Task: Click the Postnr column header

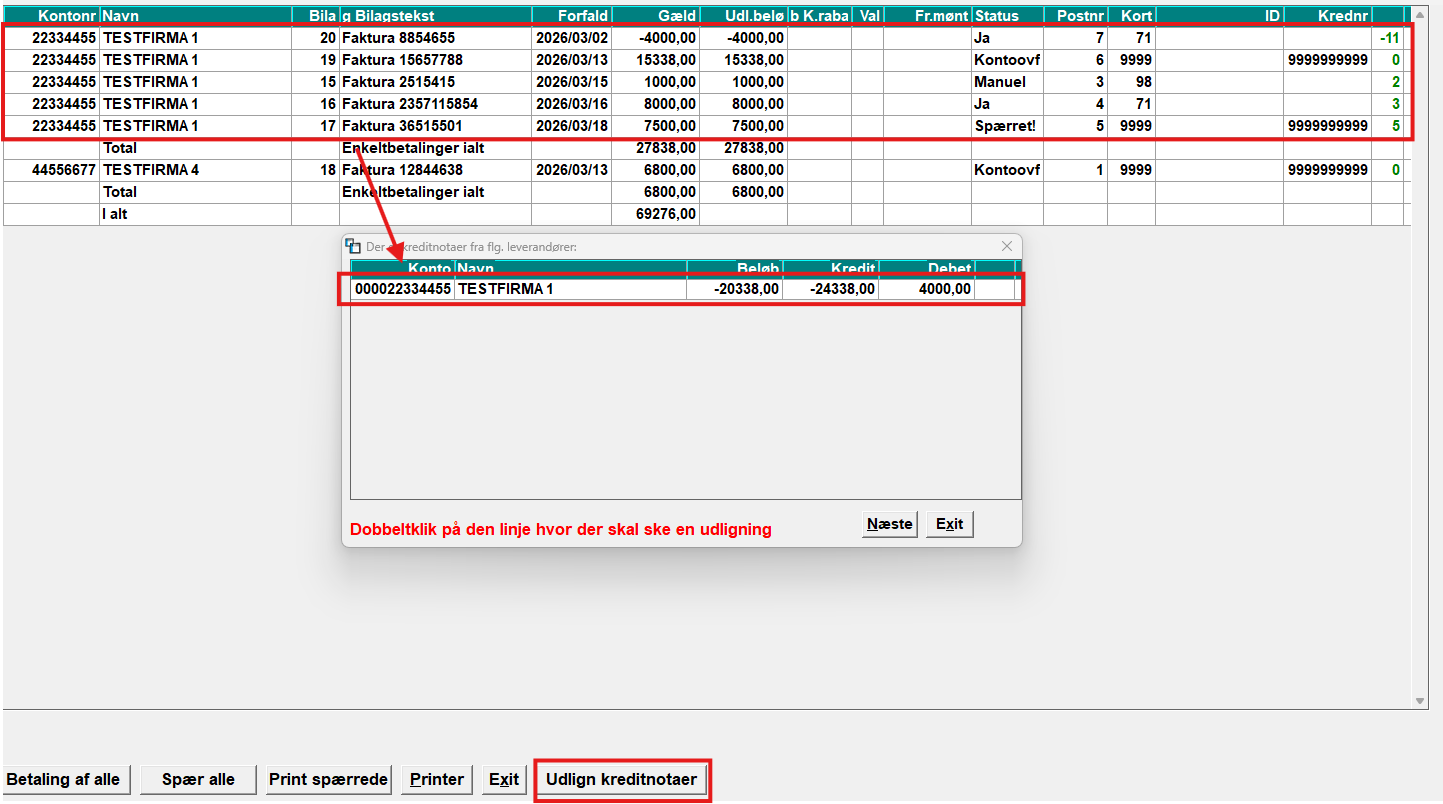Action: 1075,16
